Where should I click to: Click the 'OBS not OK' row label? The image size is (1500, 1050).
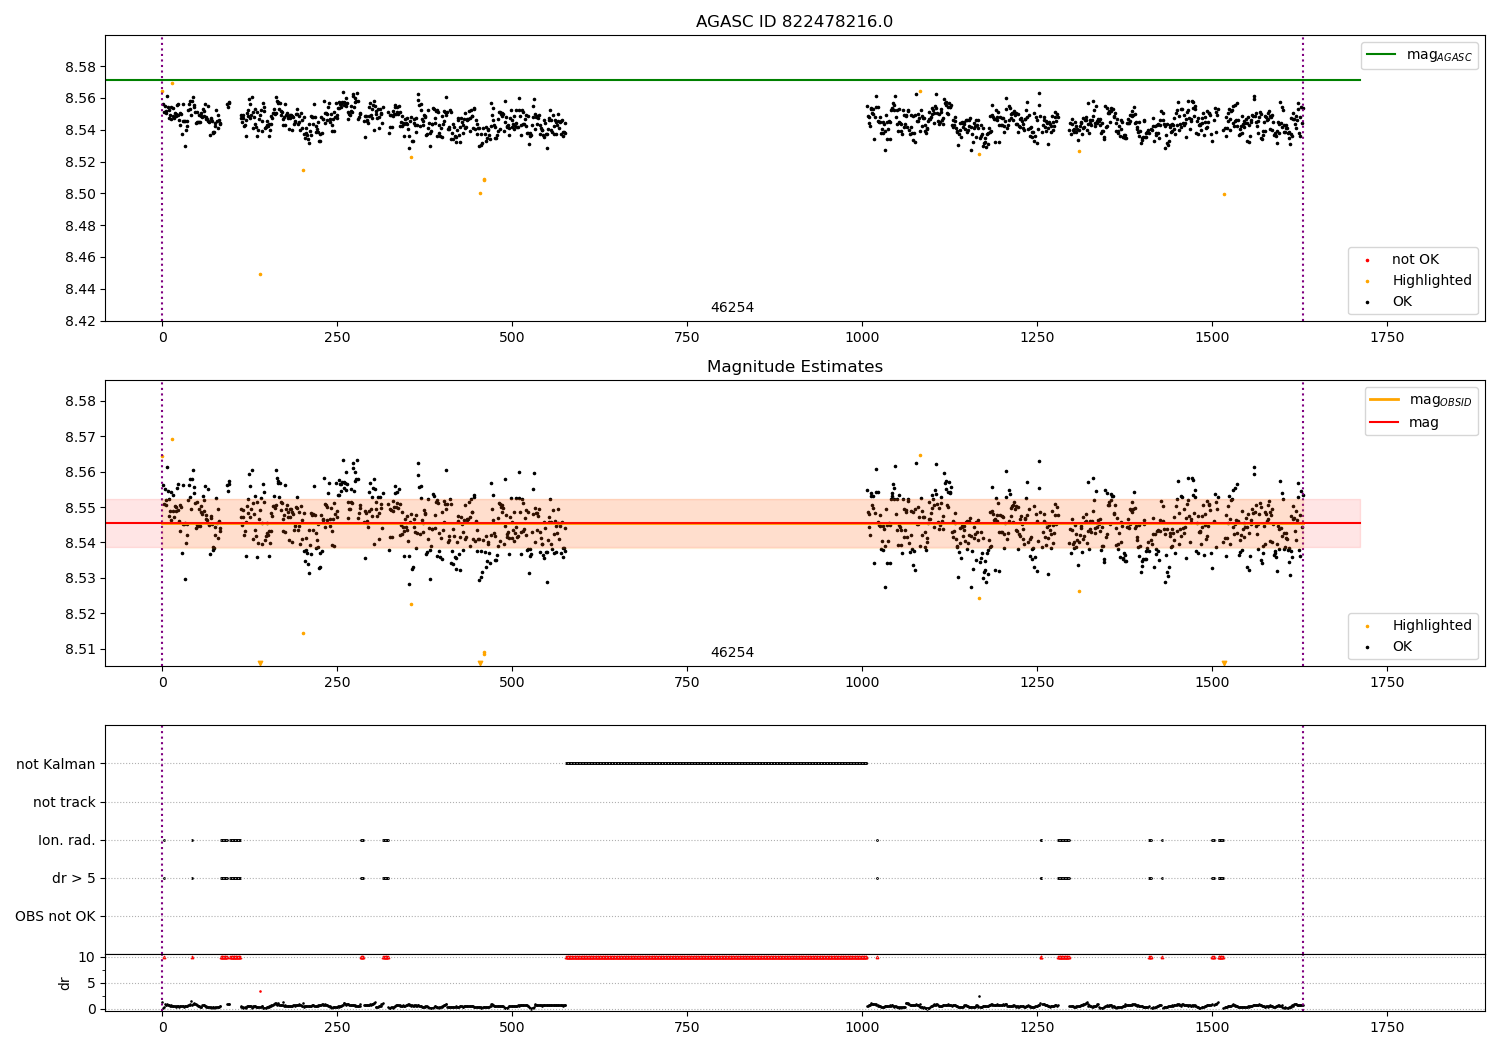point(55,916)
